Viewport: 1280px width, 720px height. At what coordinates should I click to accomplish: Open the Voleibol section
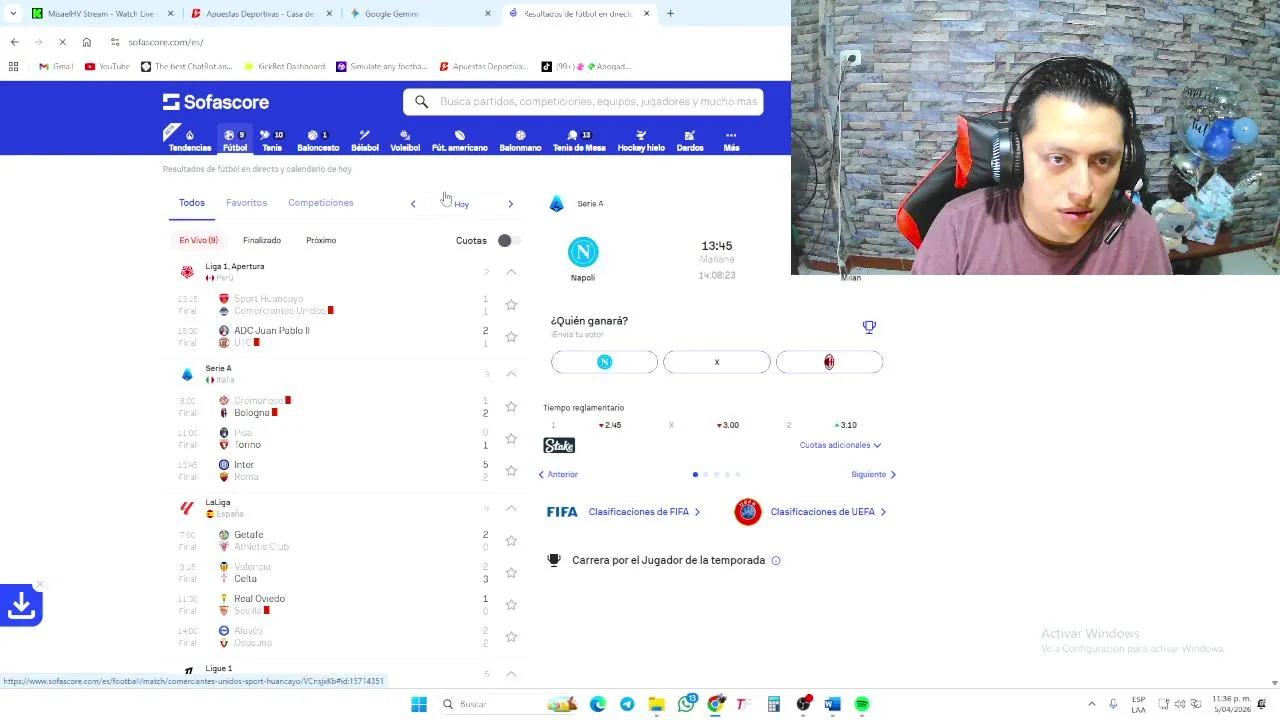(x=405, y=141)
